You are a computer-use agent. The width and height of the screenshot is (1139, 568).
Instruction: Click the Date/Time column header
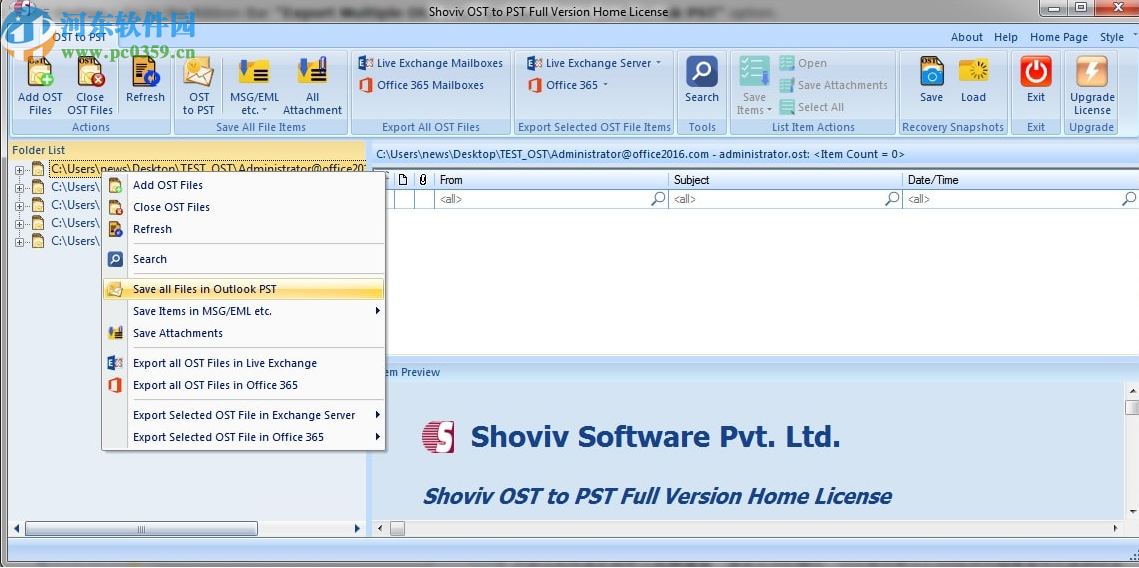point(1021,179)
